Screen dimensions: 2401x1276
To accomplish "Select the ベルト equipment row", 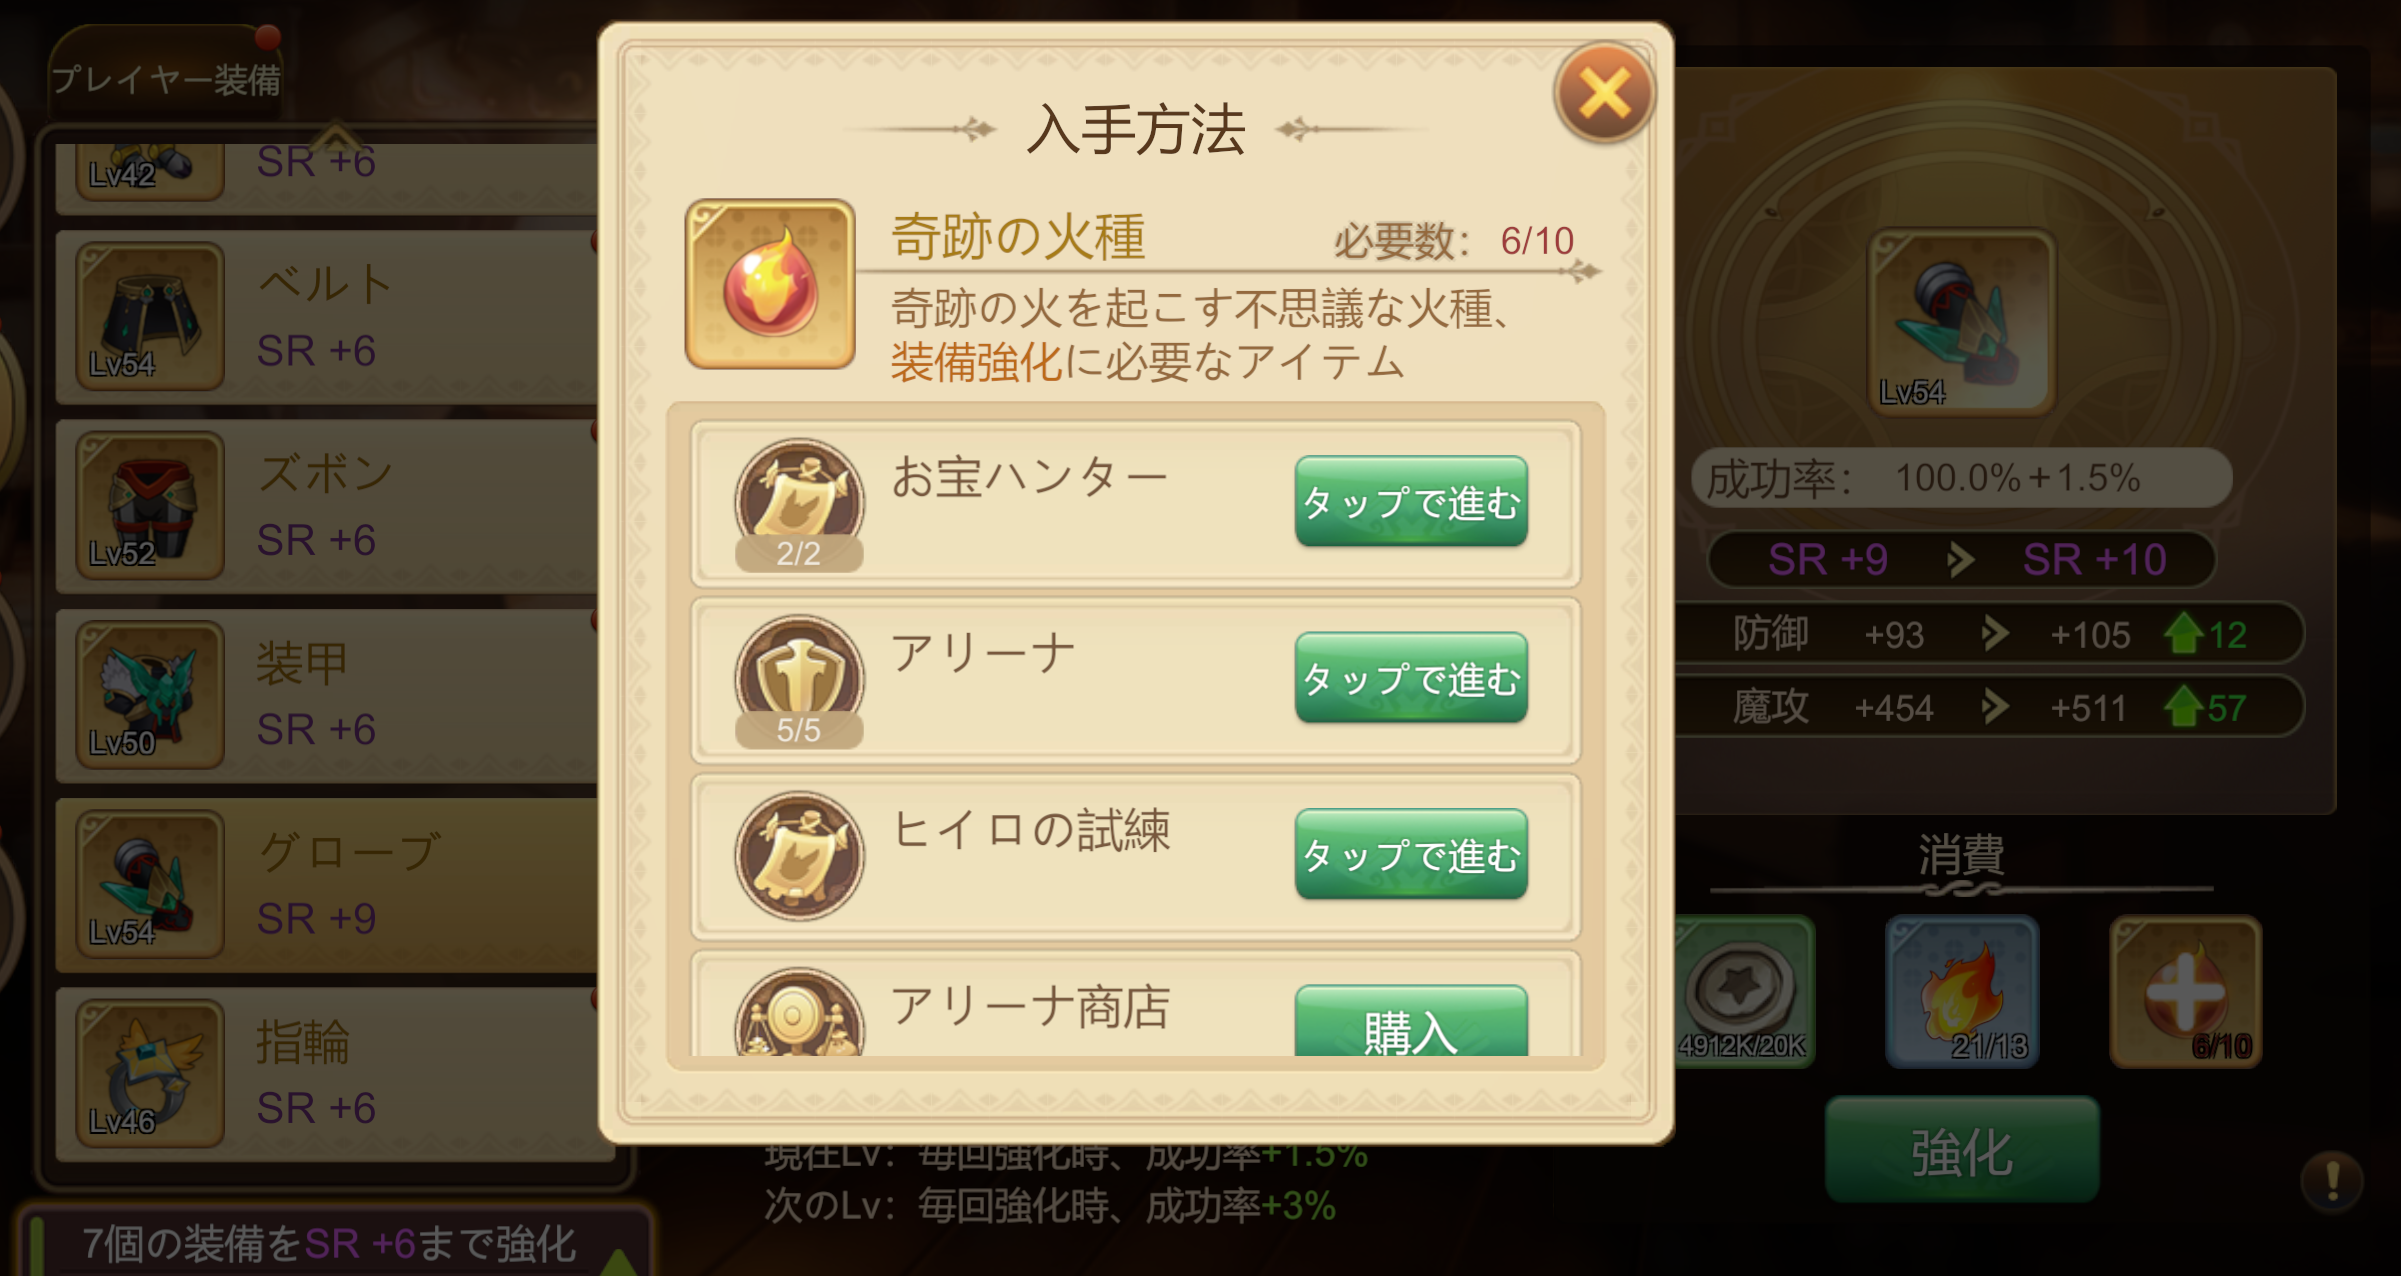I will (328, 317).
